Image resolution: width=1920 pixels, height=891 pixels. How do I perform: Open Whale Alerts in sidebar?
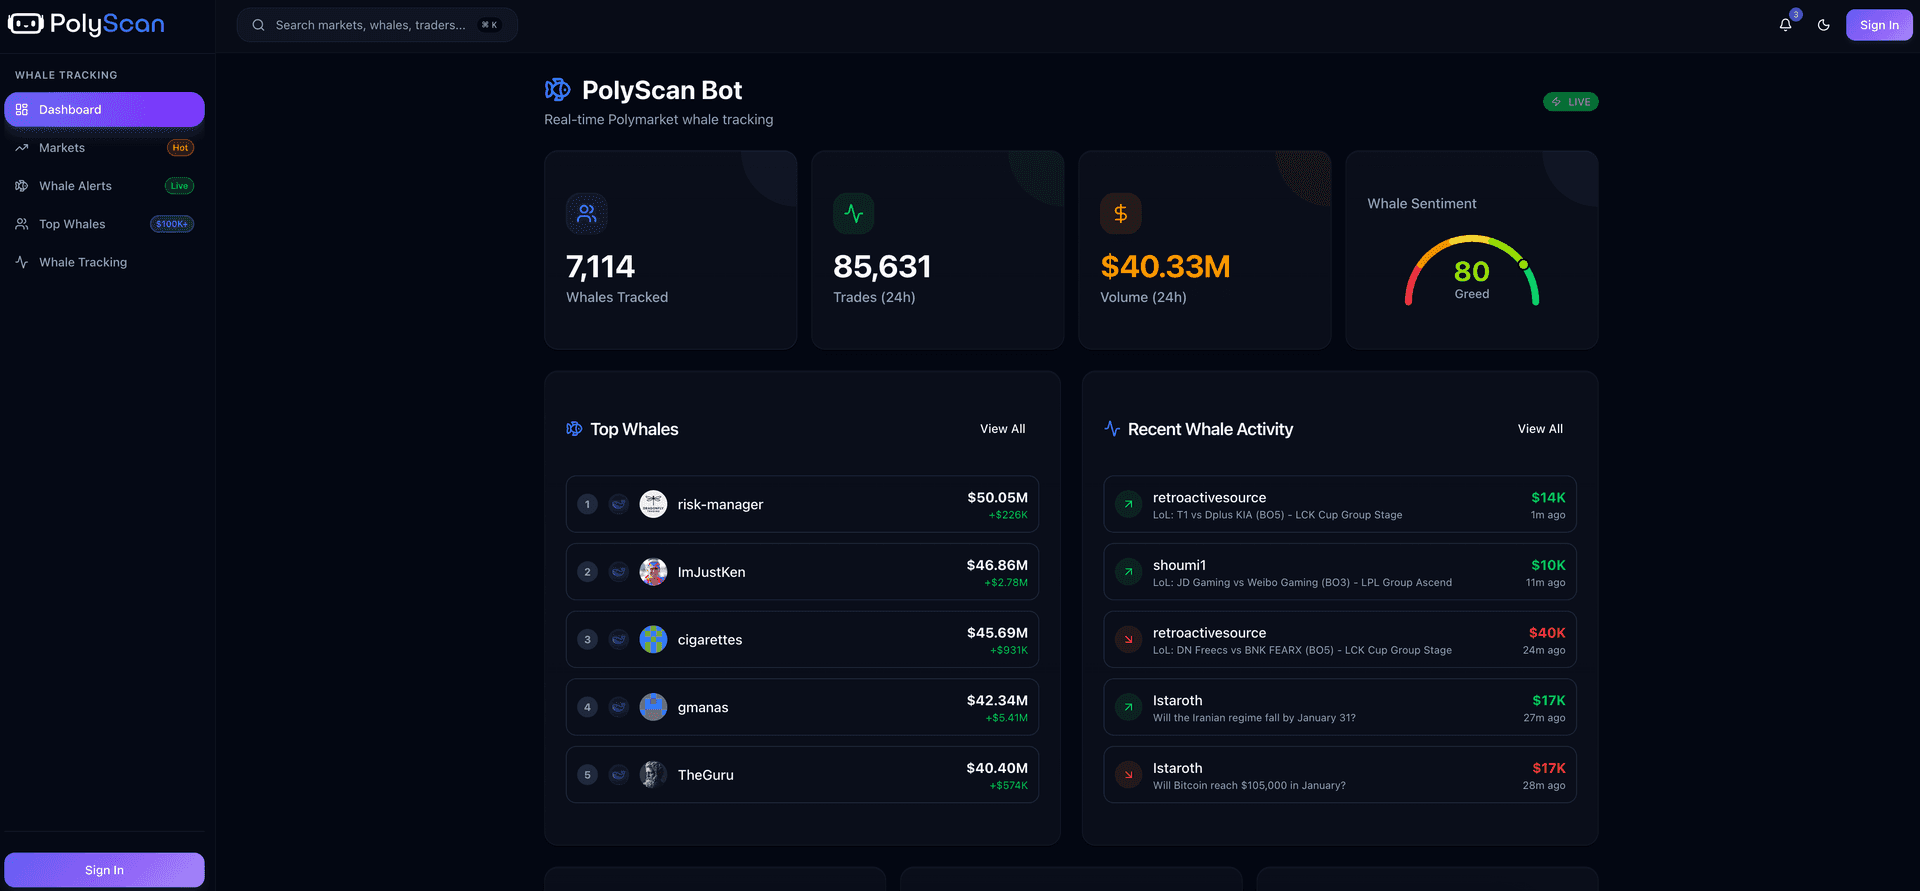pos(75,186)
